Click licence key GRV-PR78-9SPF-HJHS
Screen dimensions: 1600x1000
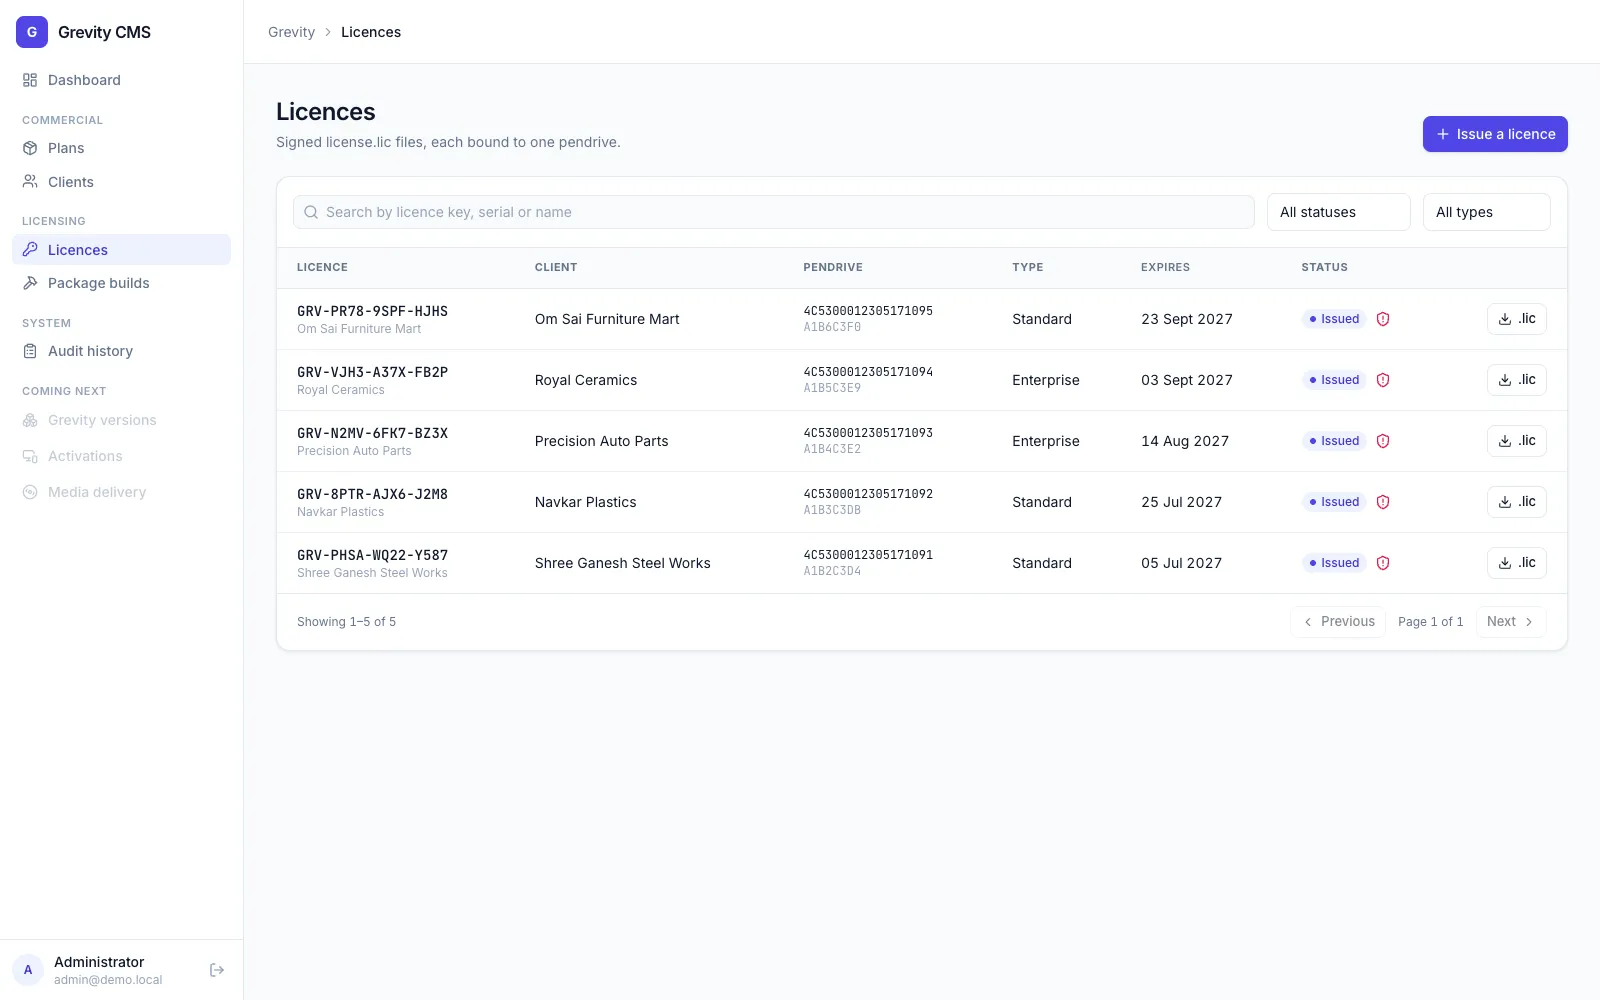tap(372, 311)
